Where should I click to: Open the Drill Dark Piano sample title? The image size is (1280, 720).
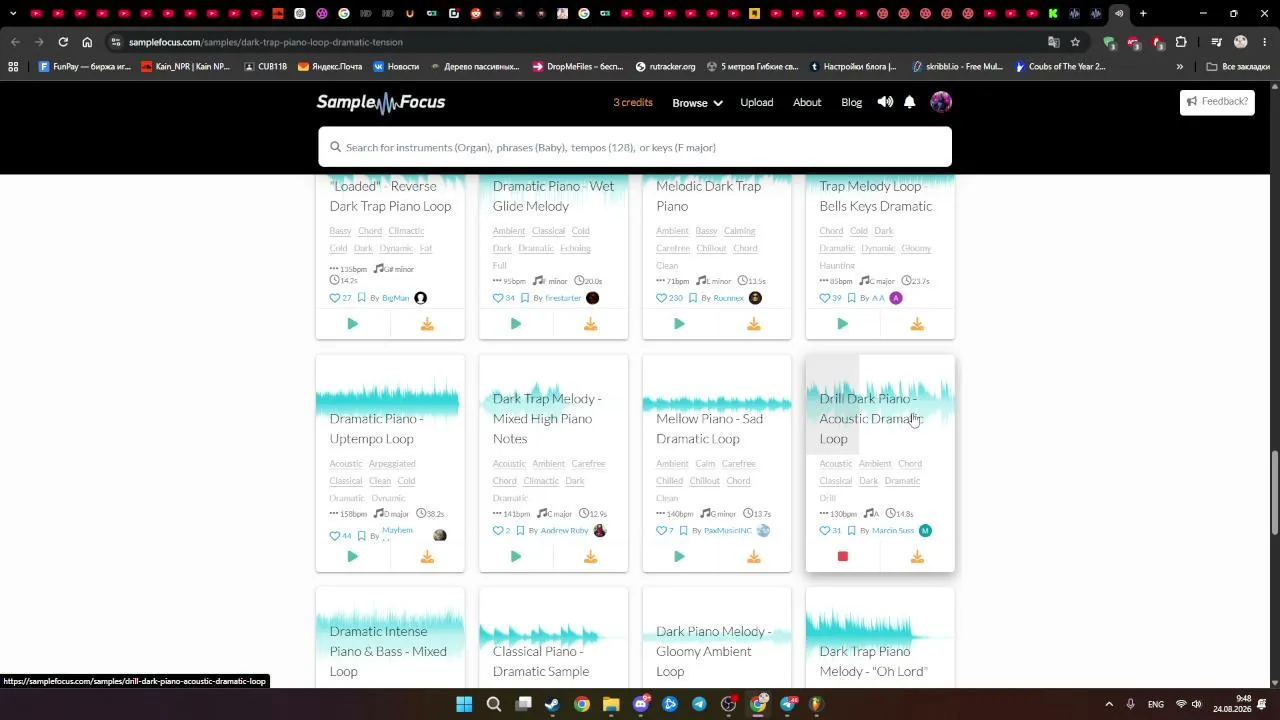[869, 419]
